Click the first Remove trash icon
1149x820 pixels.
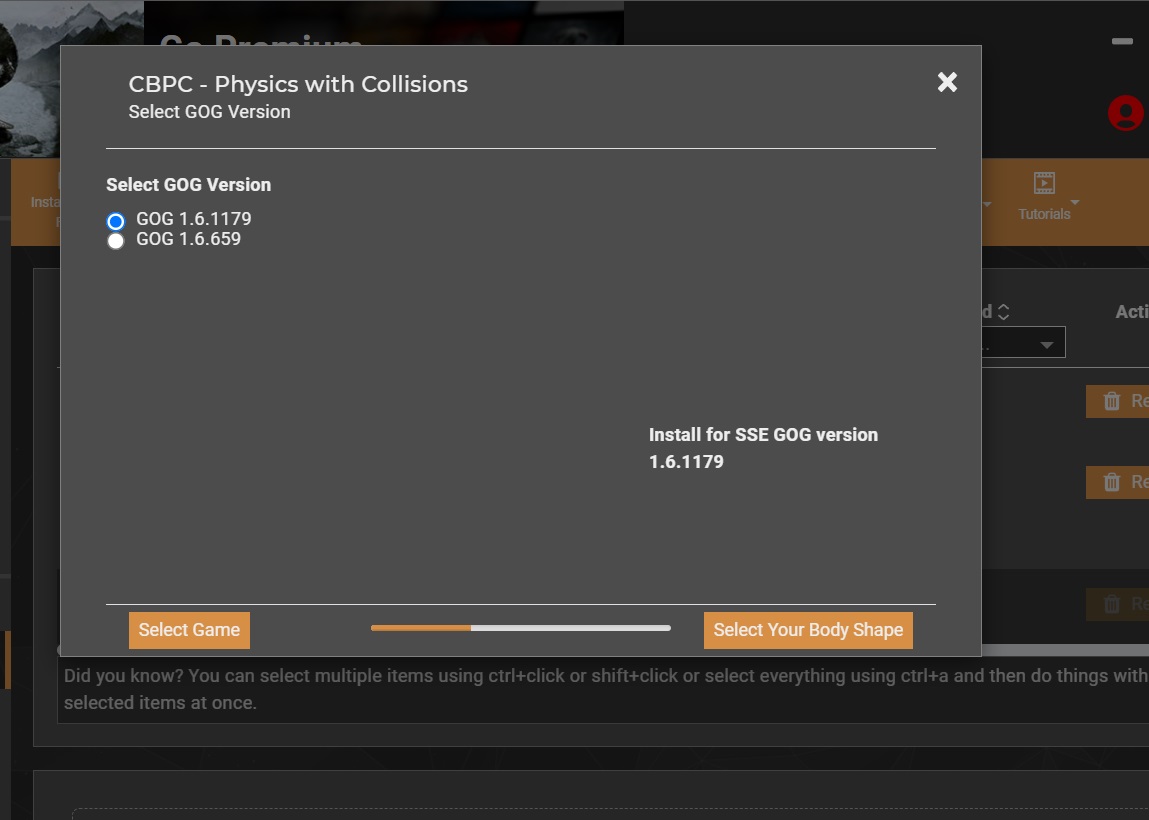pyautogui.click(x=1112, y=401)
